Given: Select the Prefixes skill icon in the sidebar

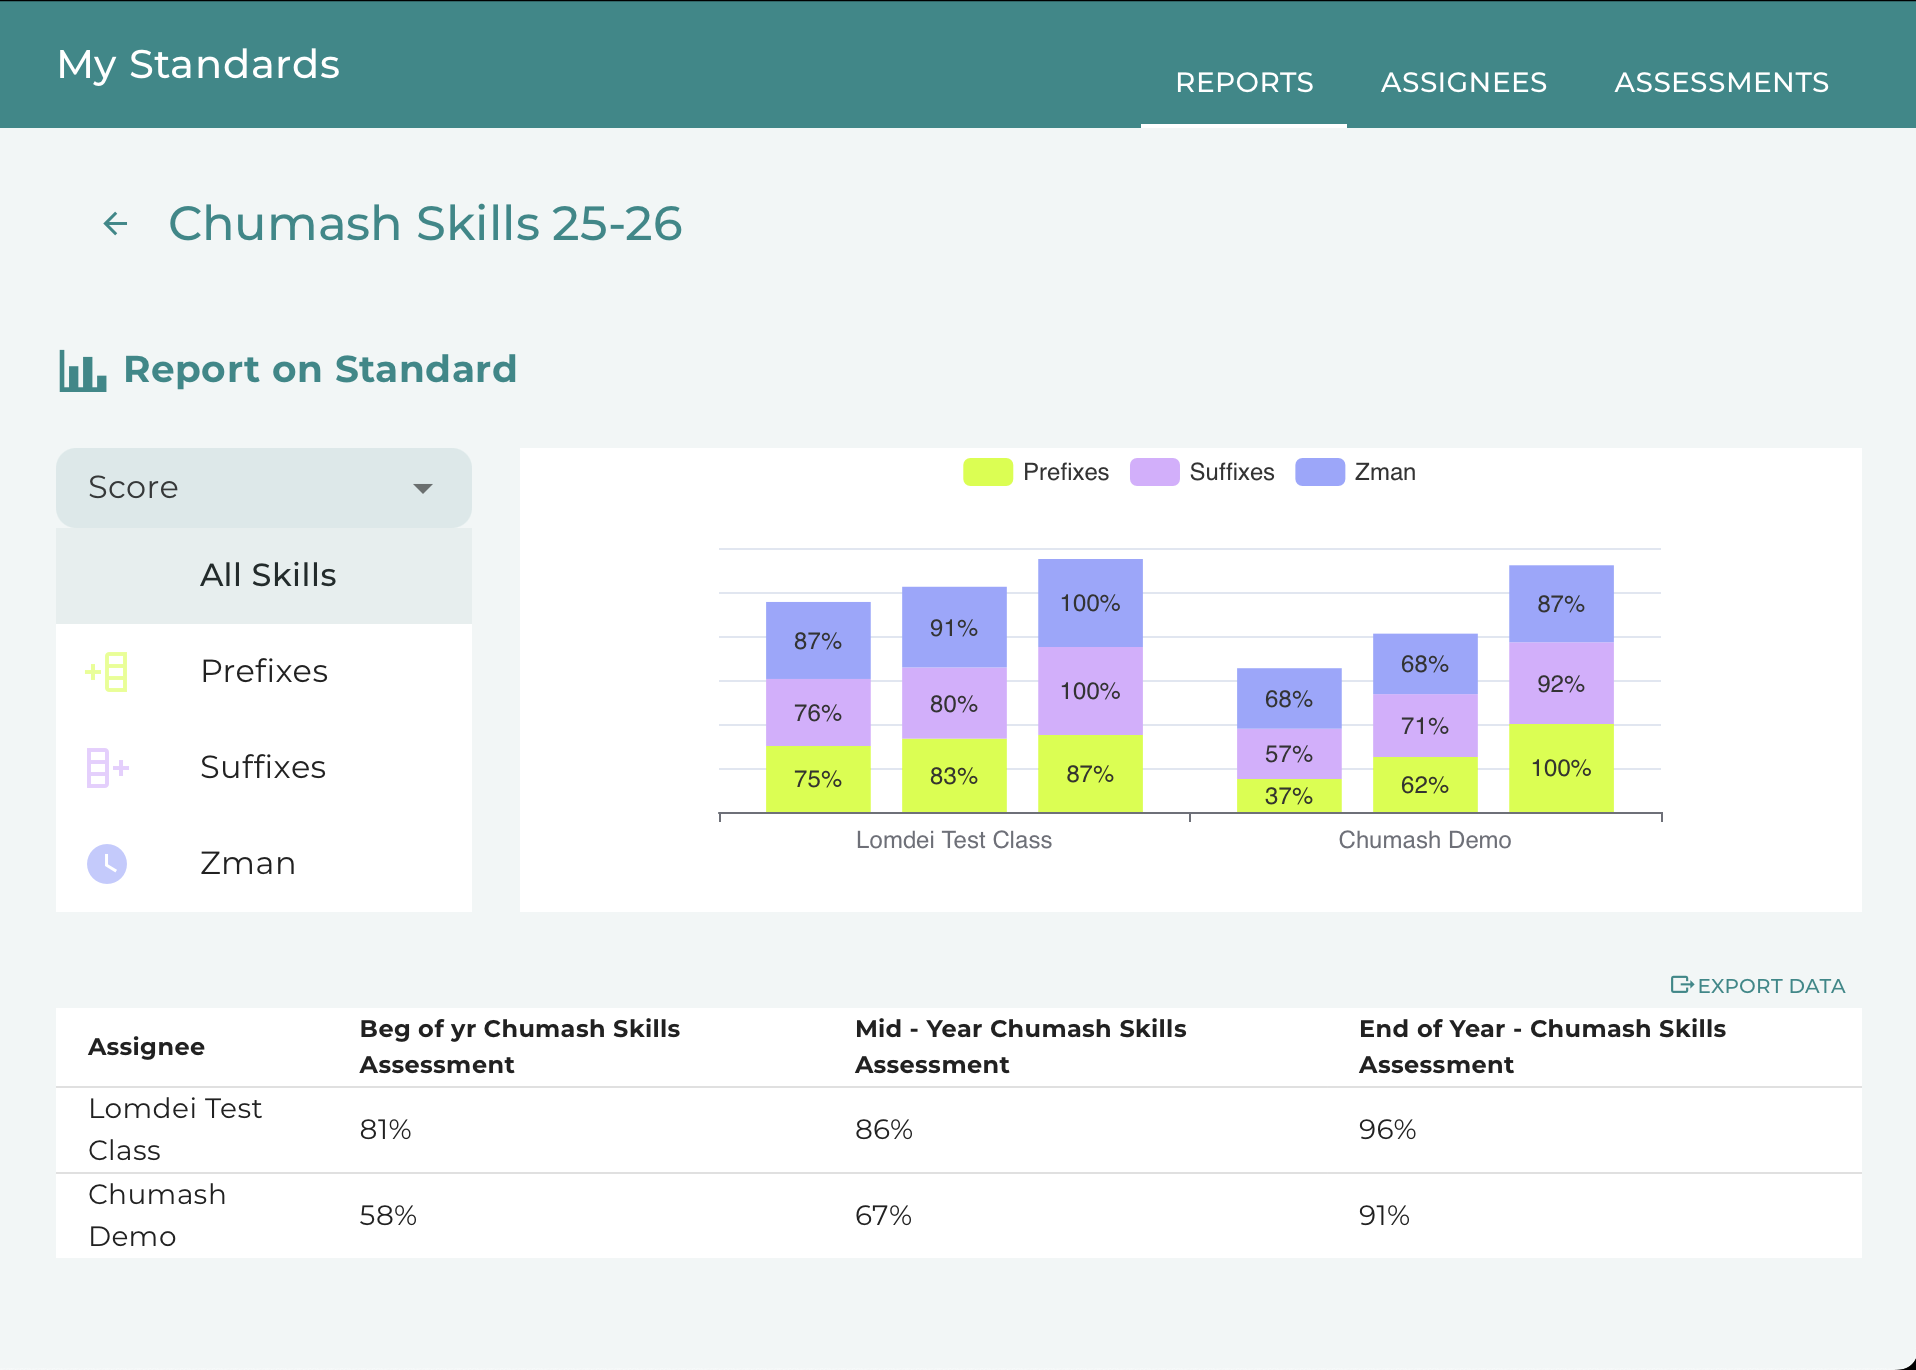Looking at the screenshot, I should tap(107, 672).
